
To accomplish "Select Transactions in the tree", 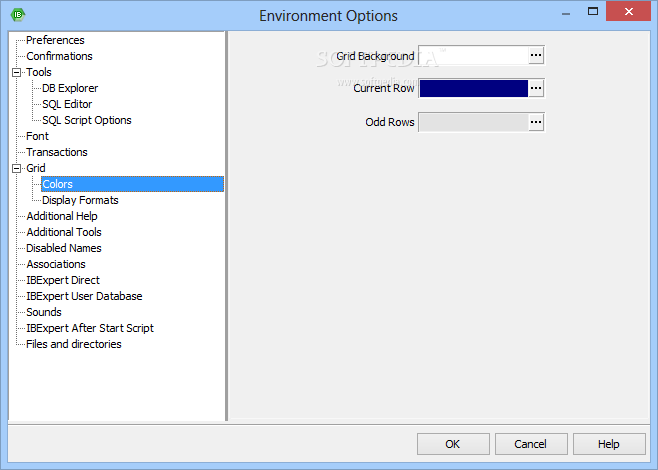I will point(57,152).
